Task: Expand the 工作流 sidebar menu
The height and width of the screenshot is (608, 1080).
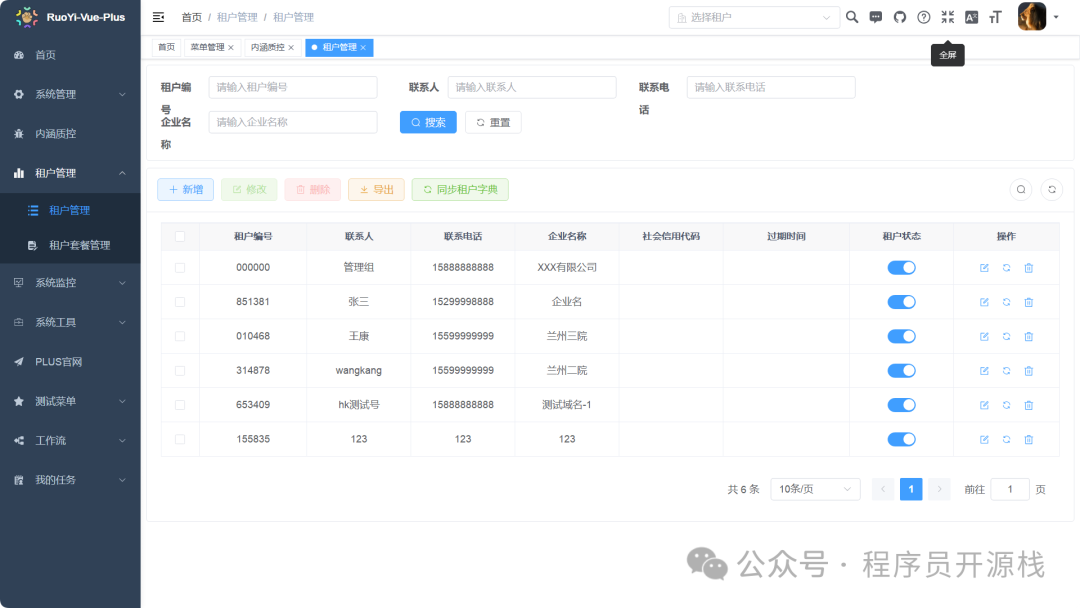Action: [70, 441]
